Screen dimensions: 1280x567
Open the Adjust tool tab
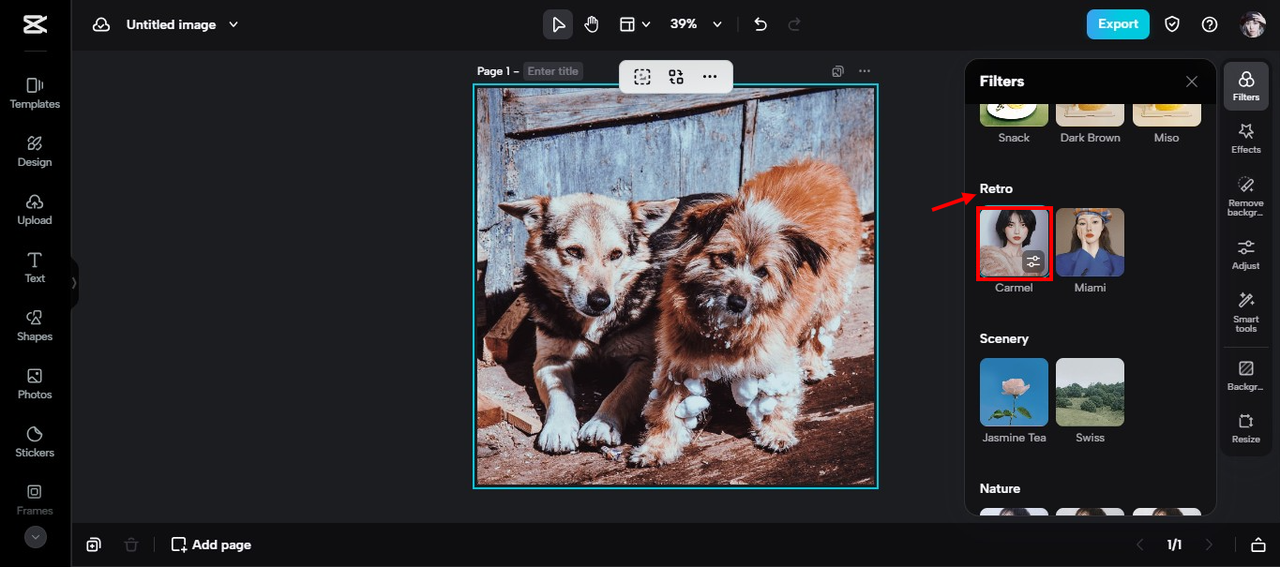[1246, 254]
